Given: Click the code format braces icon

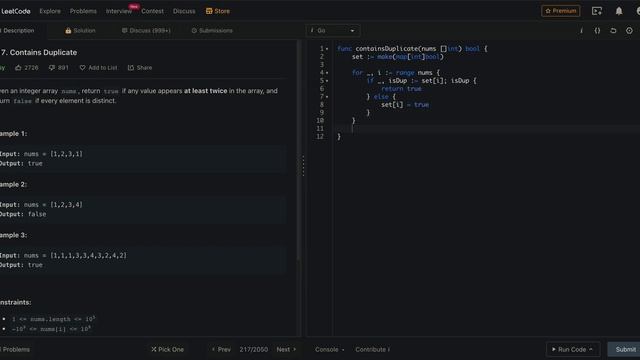Looking at the screenshot, I should coord(597,31).
